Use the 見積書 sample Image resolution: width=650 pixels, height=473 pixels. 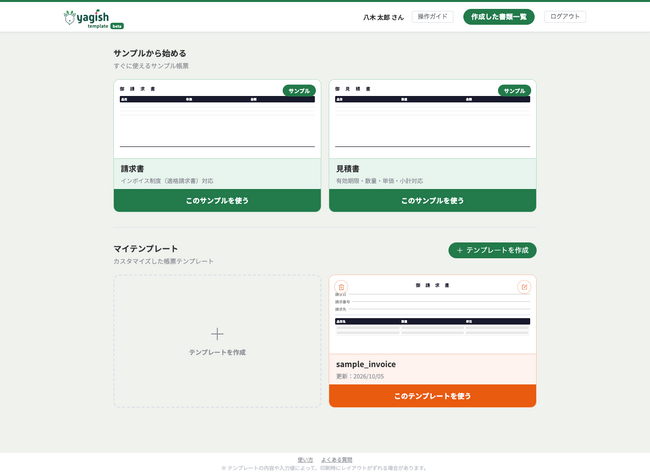click(432, 201)
